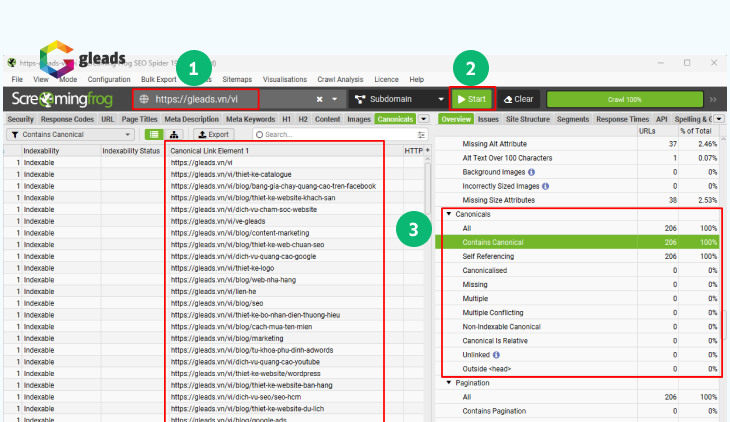Click the Clear button
The height and width of the screenshot is (422, 730).
click(x=519, y=99)
